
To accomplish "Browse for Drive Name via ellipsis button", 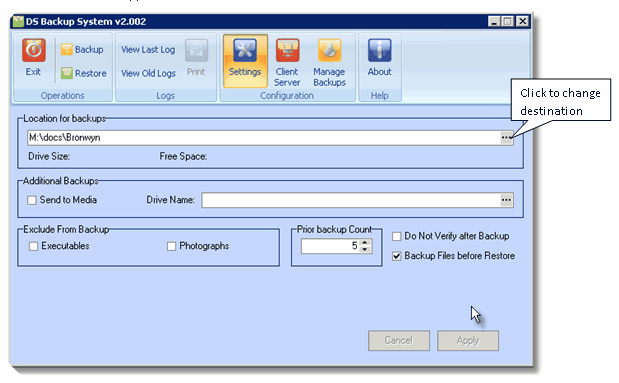I will pos(506,200).
